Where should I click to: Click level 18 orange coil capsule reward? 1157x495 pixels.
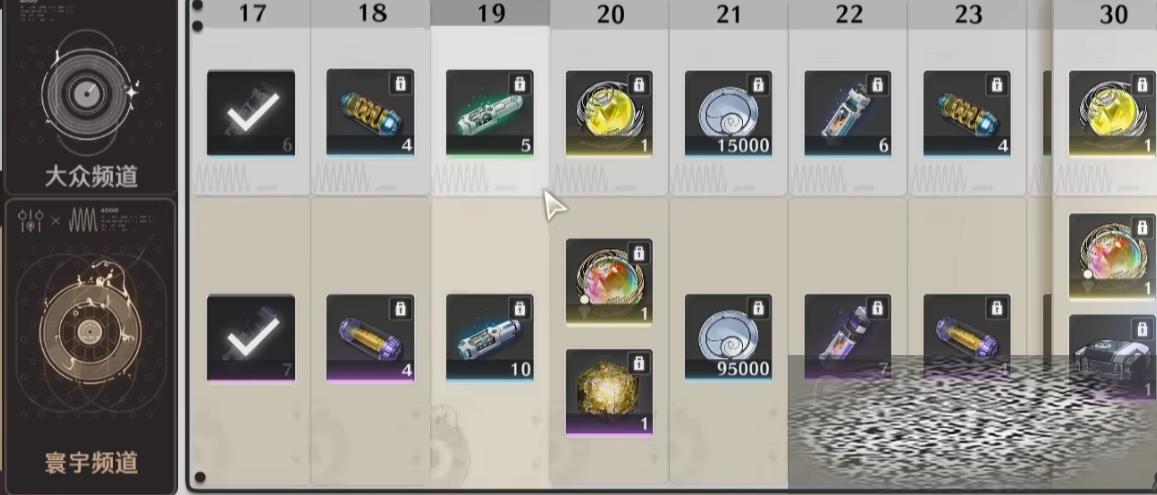pos(370,113)
